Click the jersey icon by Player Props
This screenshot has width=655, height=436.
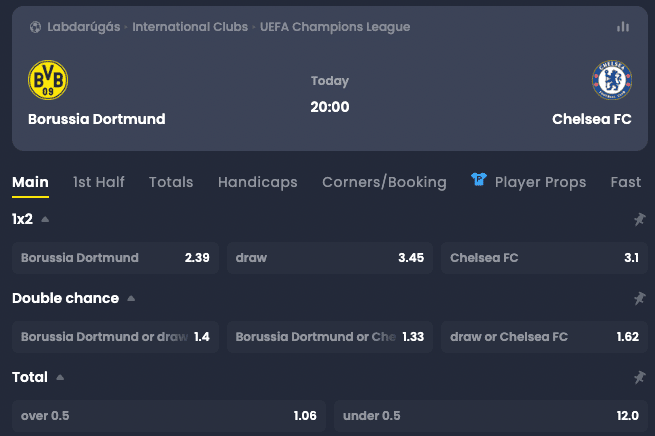click(479, 181)
